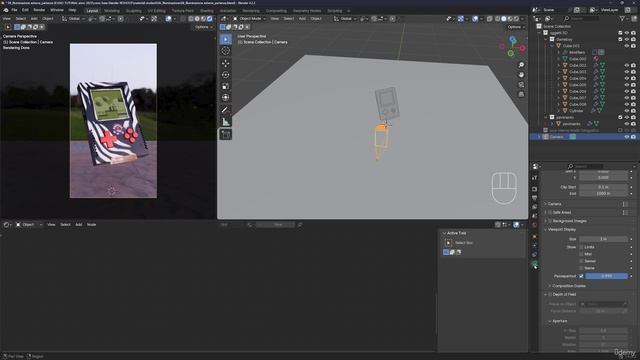Open the File menu
The height and width of the screenshot is (360, 640).
pyautogui.click(x=14, y=10)
